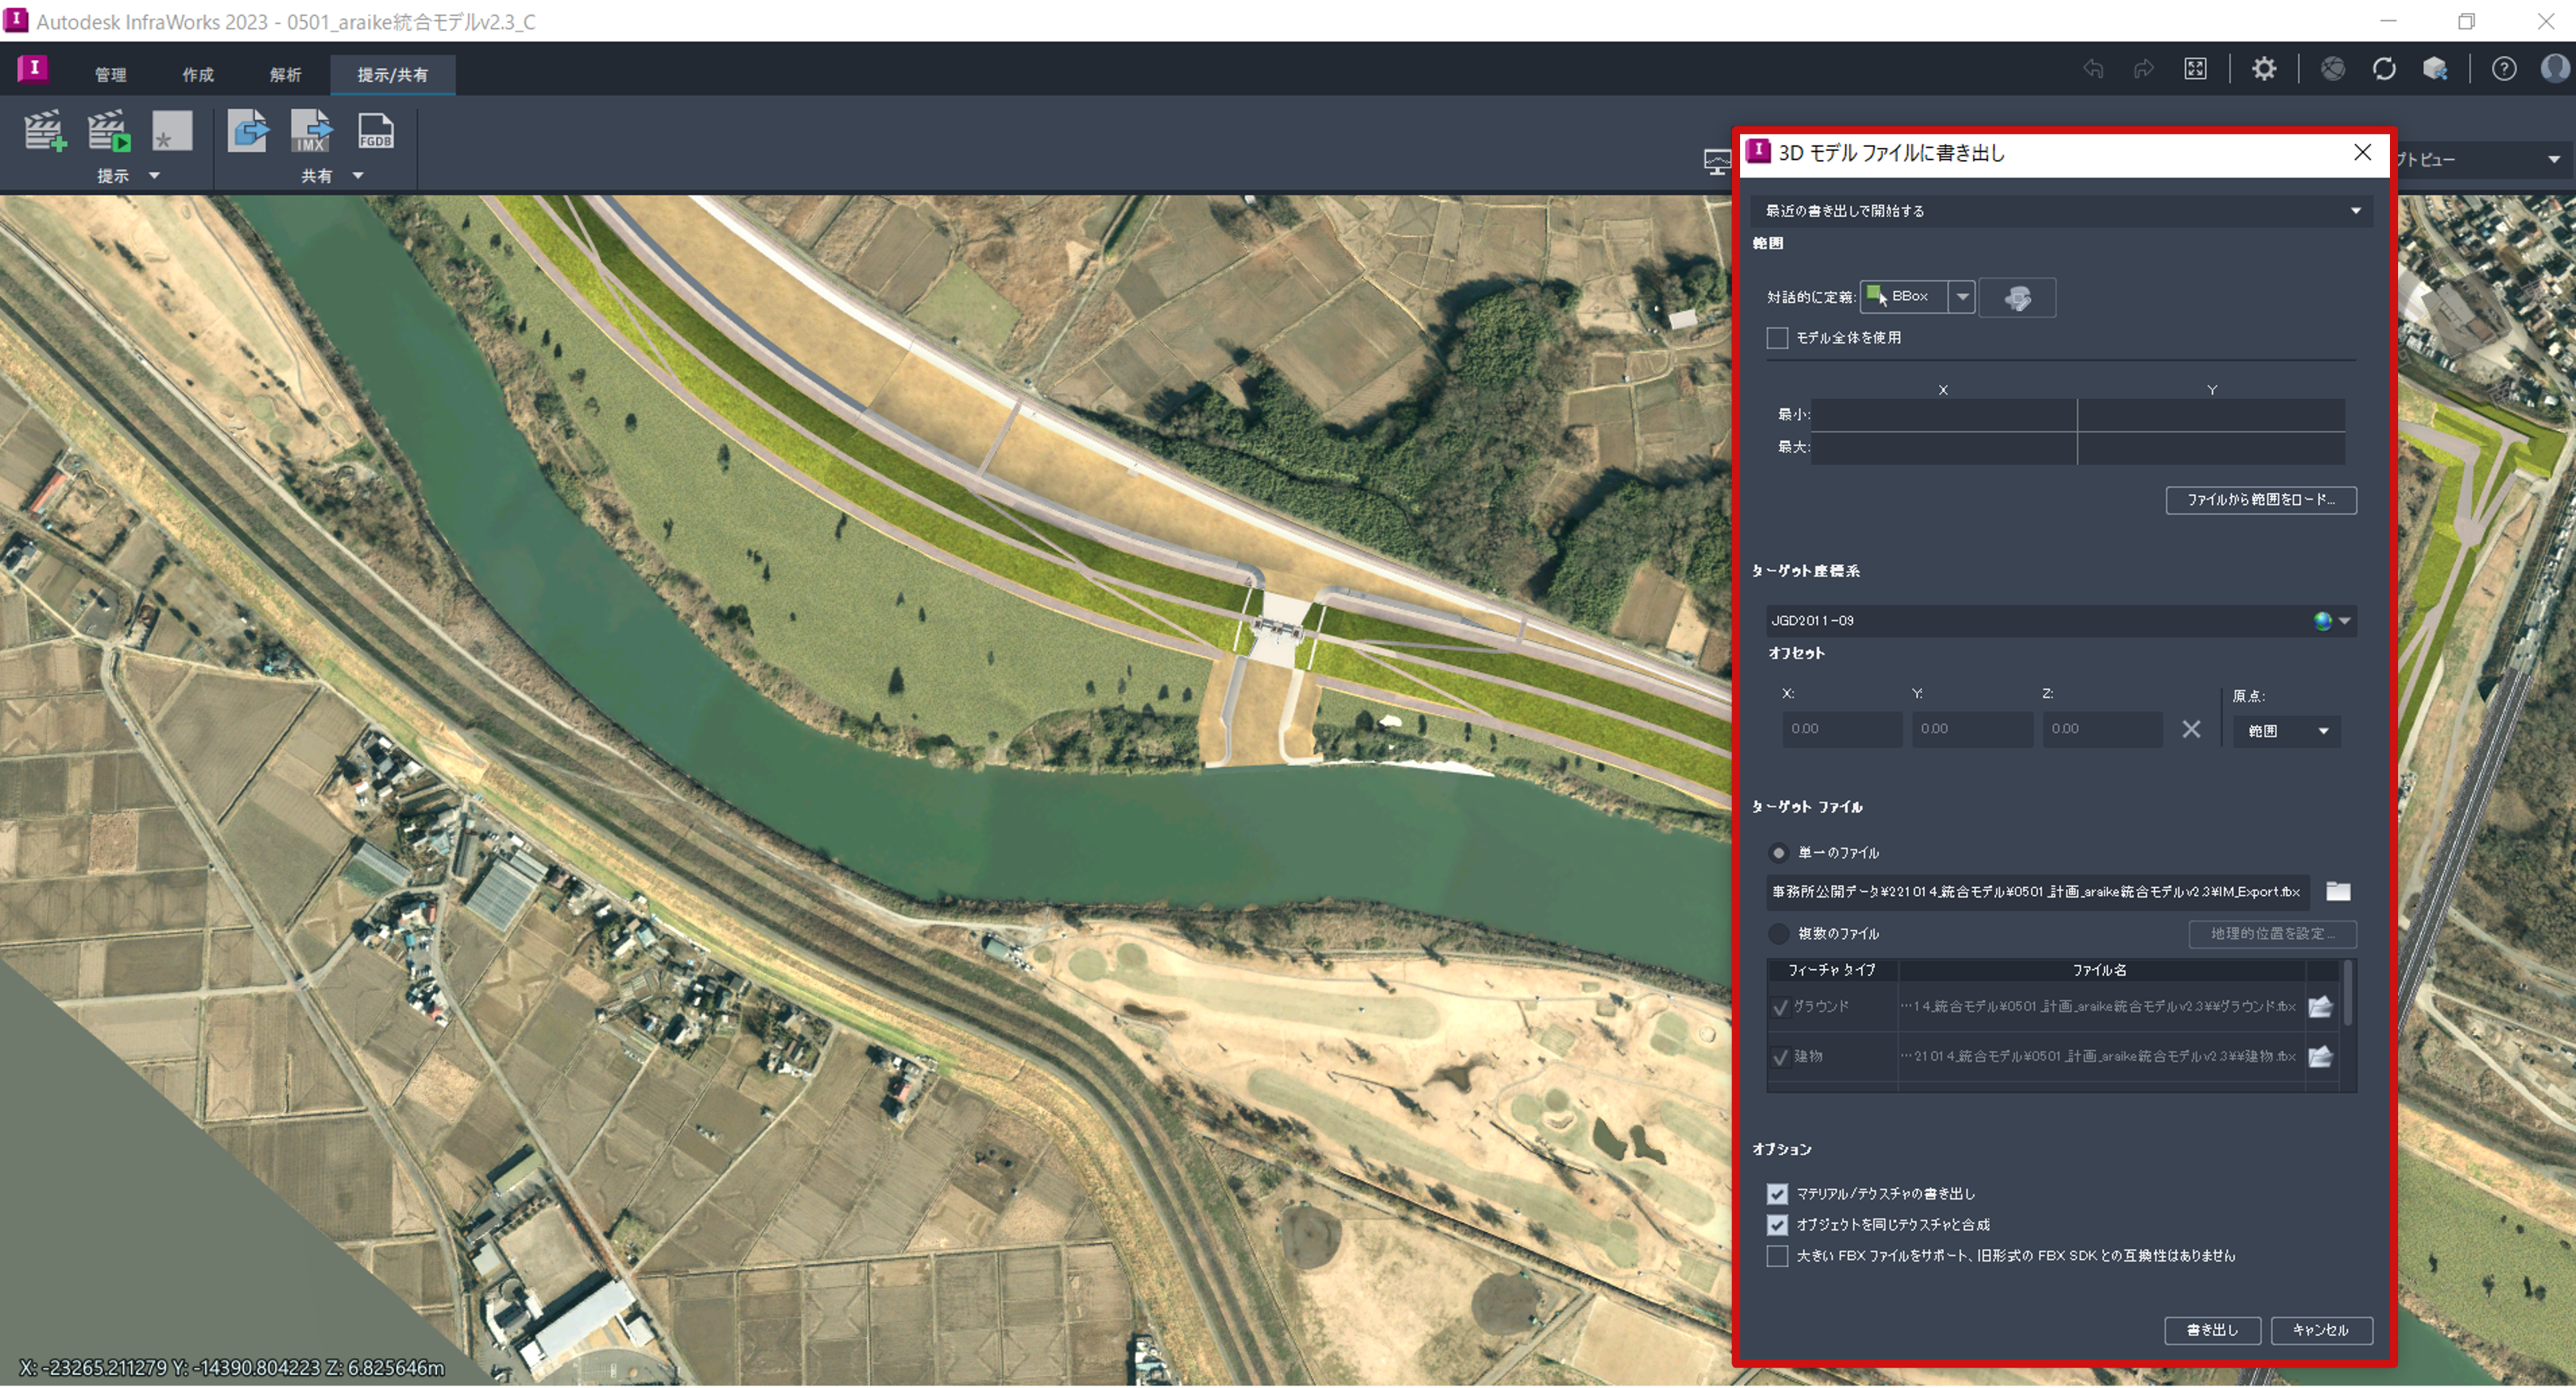Open application options gear icon
This screenshot has height=1388, width=2576.
point(2263,69)
